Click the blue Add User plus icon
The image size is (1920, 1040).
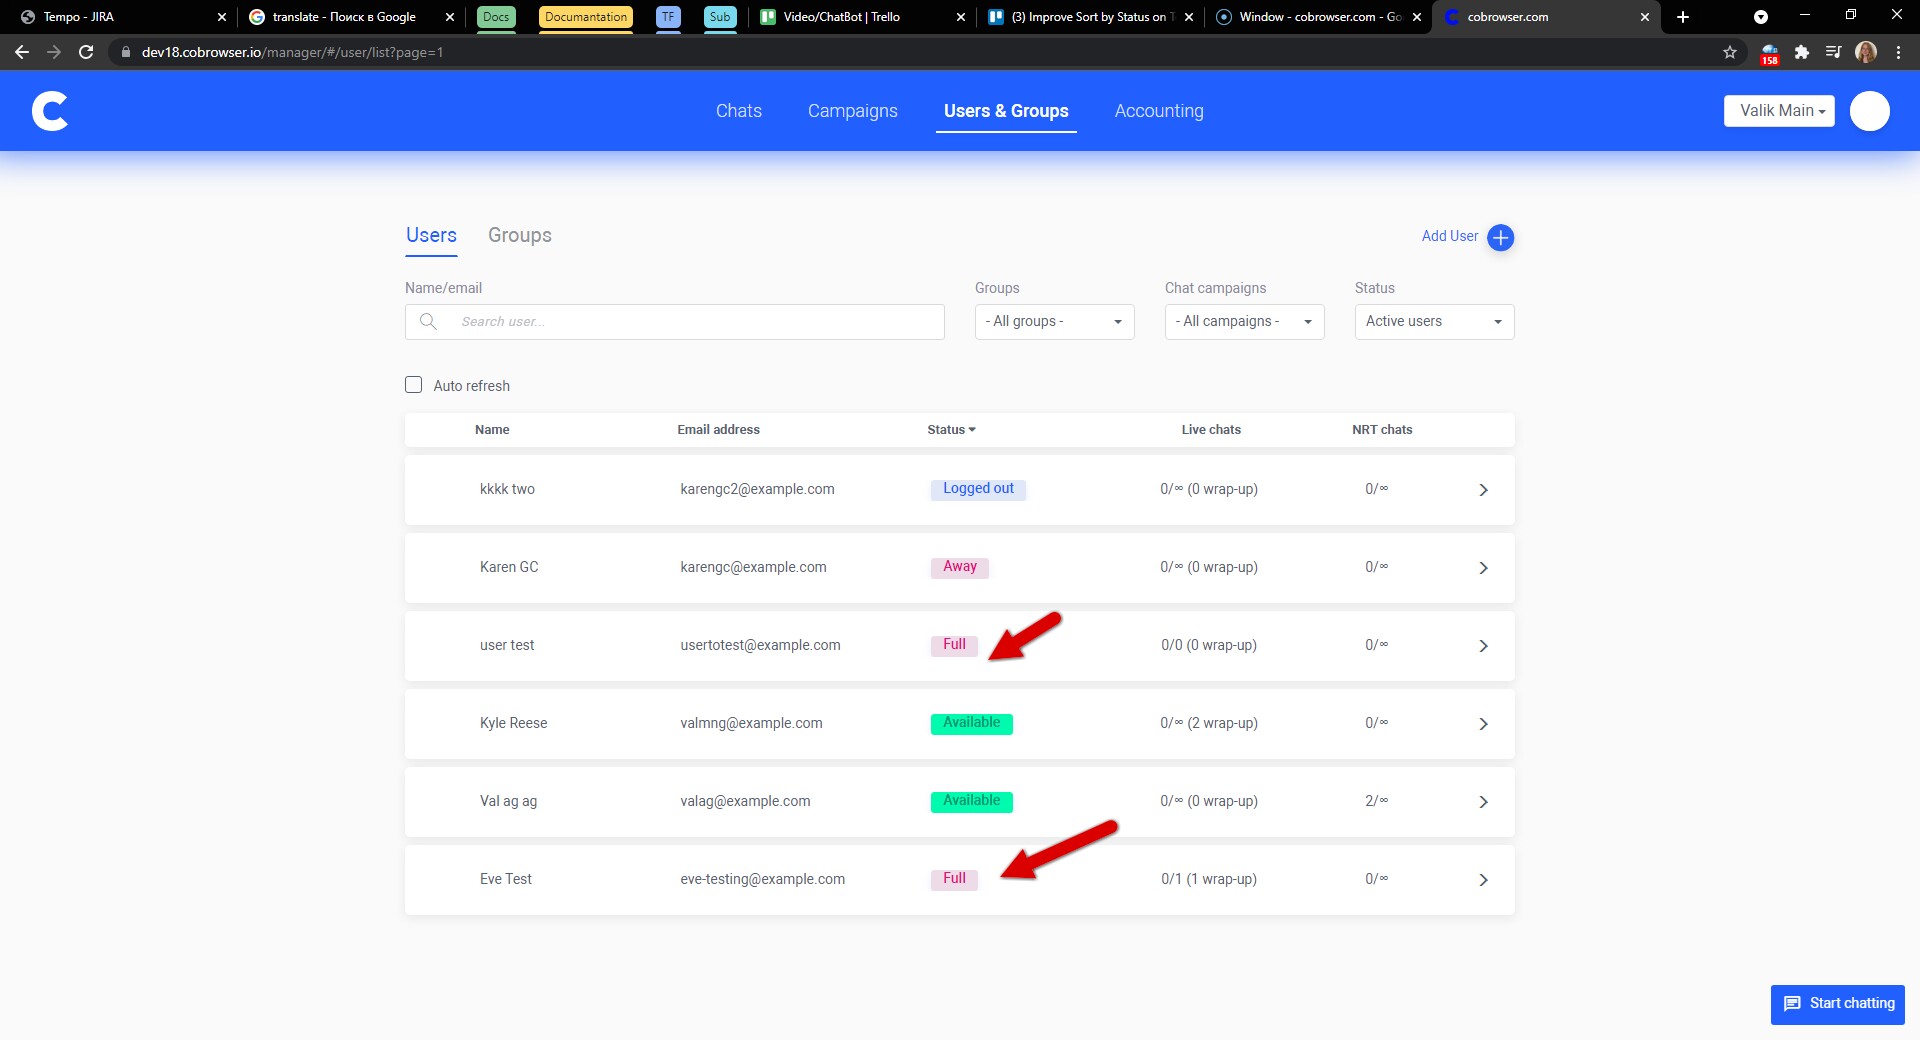tap(1500, 237)
